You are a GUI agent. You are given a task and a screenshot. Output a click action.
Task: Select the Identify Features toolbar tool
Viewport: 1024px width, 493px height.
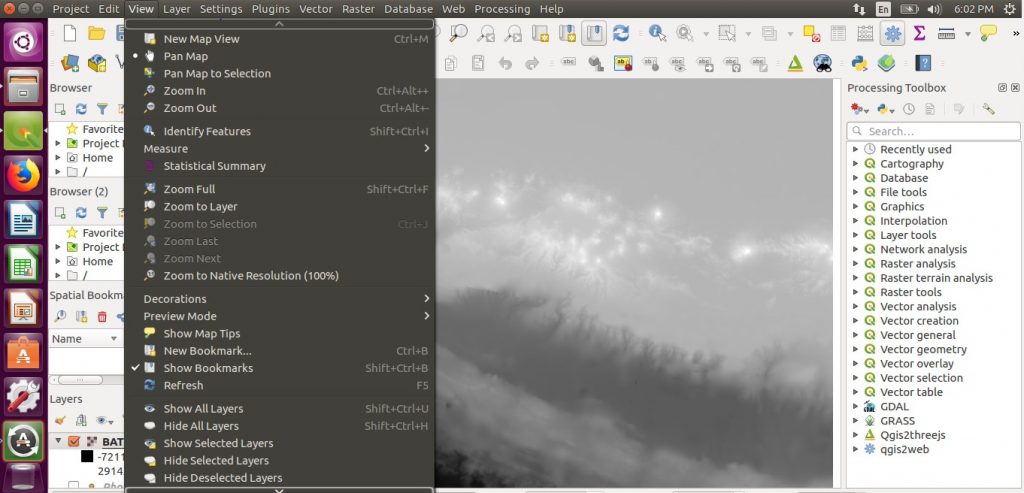657,33
